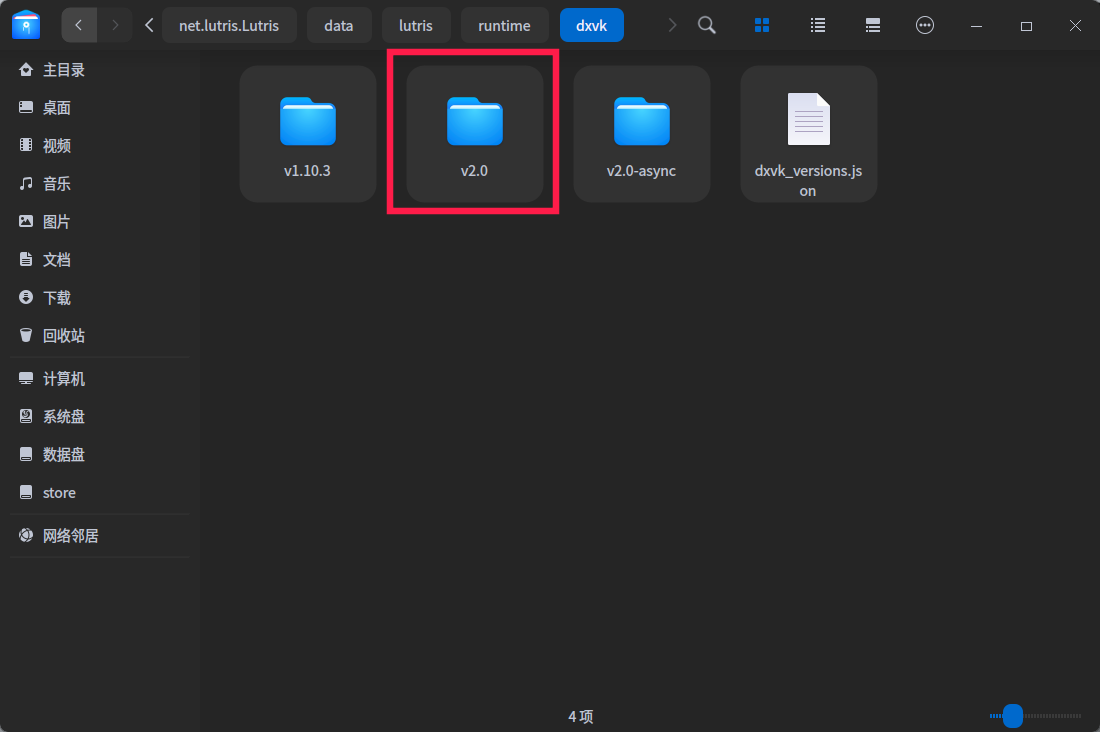This screenshot has width=1100, height=732.
Task: Select the dxvk breadcrumb
Action: click(x=591, y=25)
